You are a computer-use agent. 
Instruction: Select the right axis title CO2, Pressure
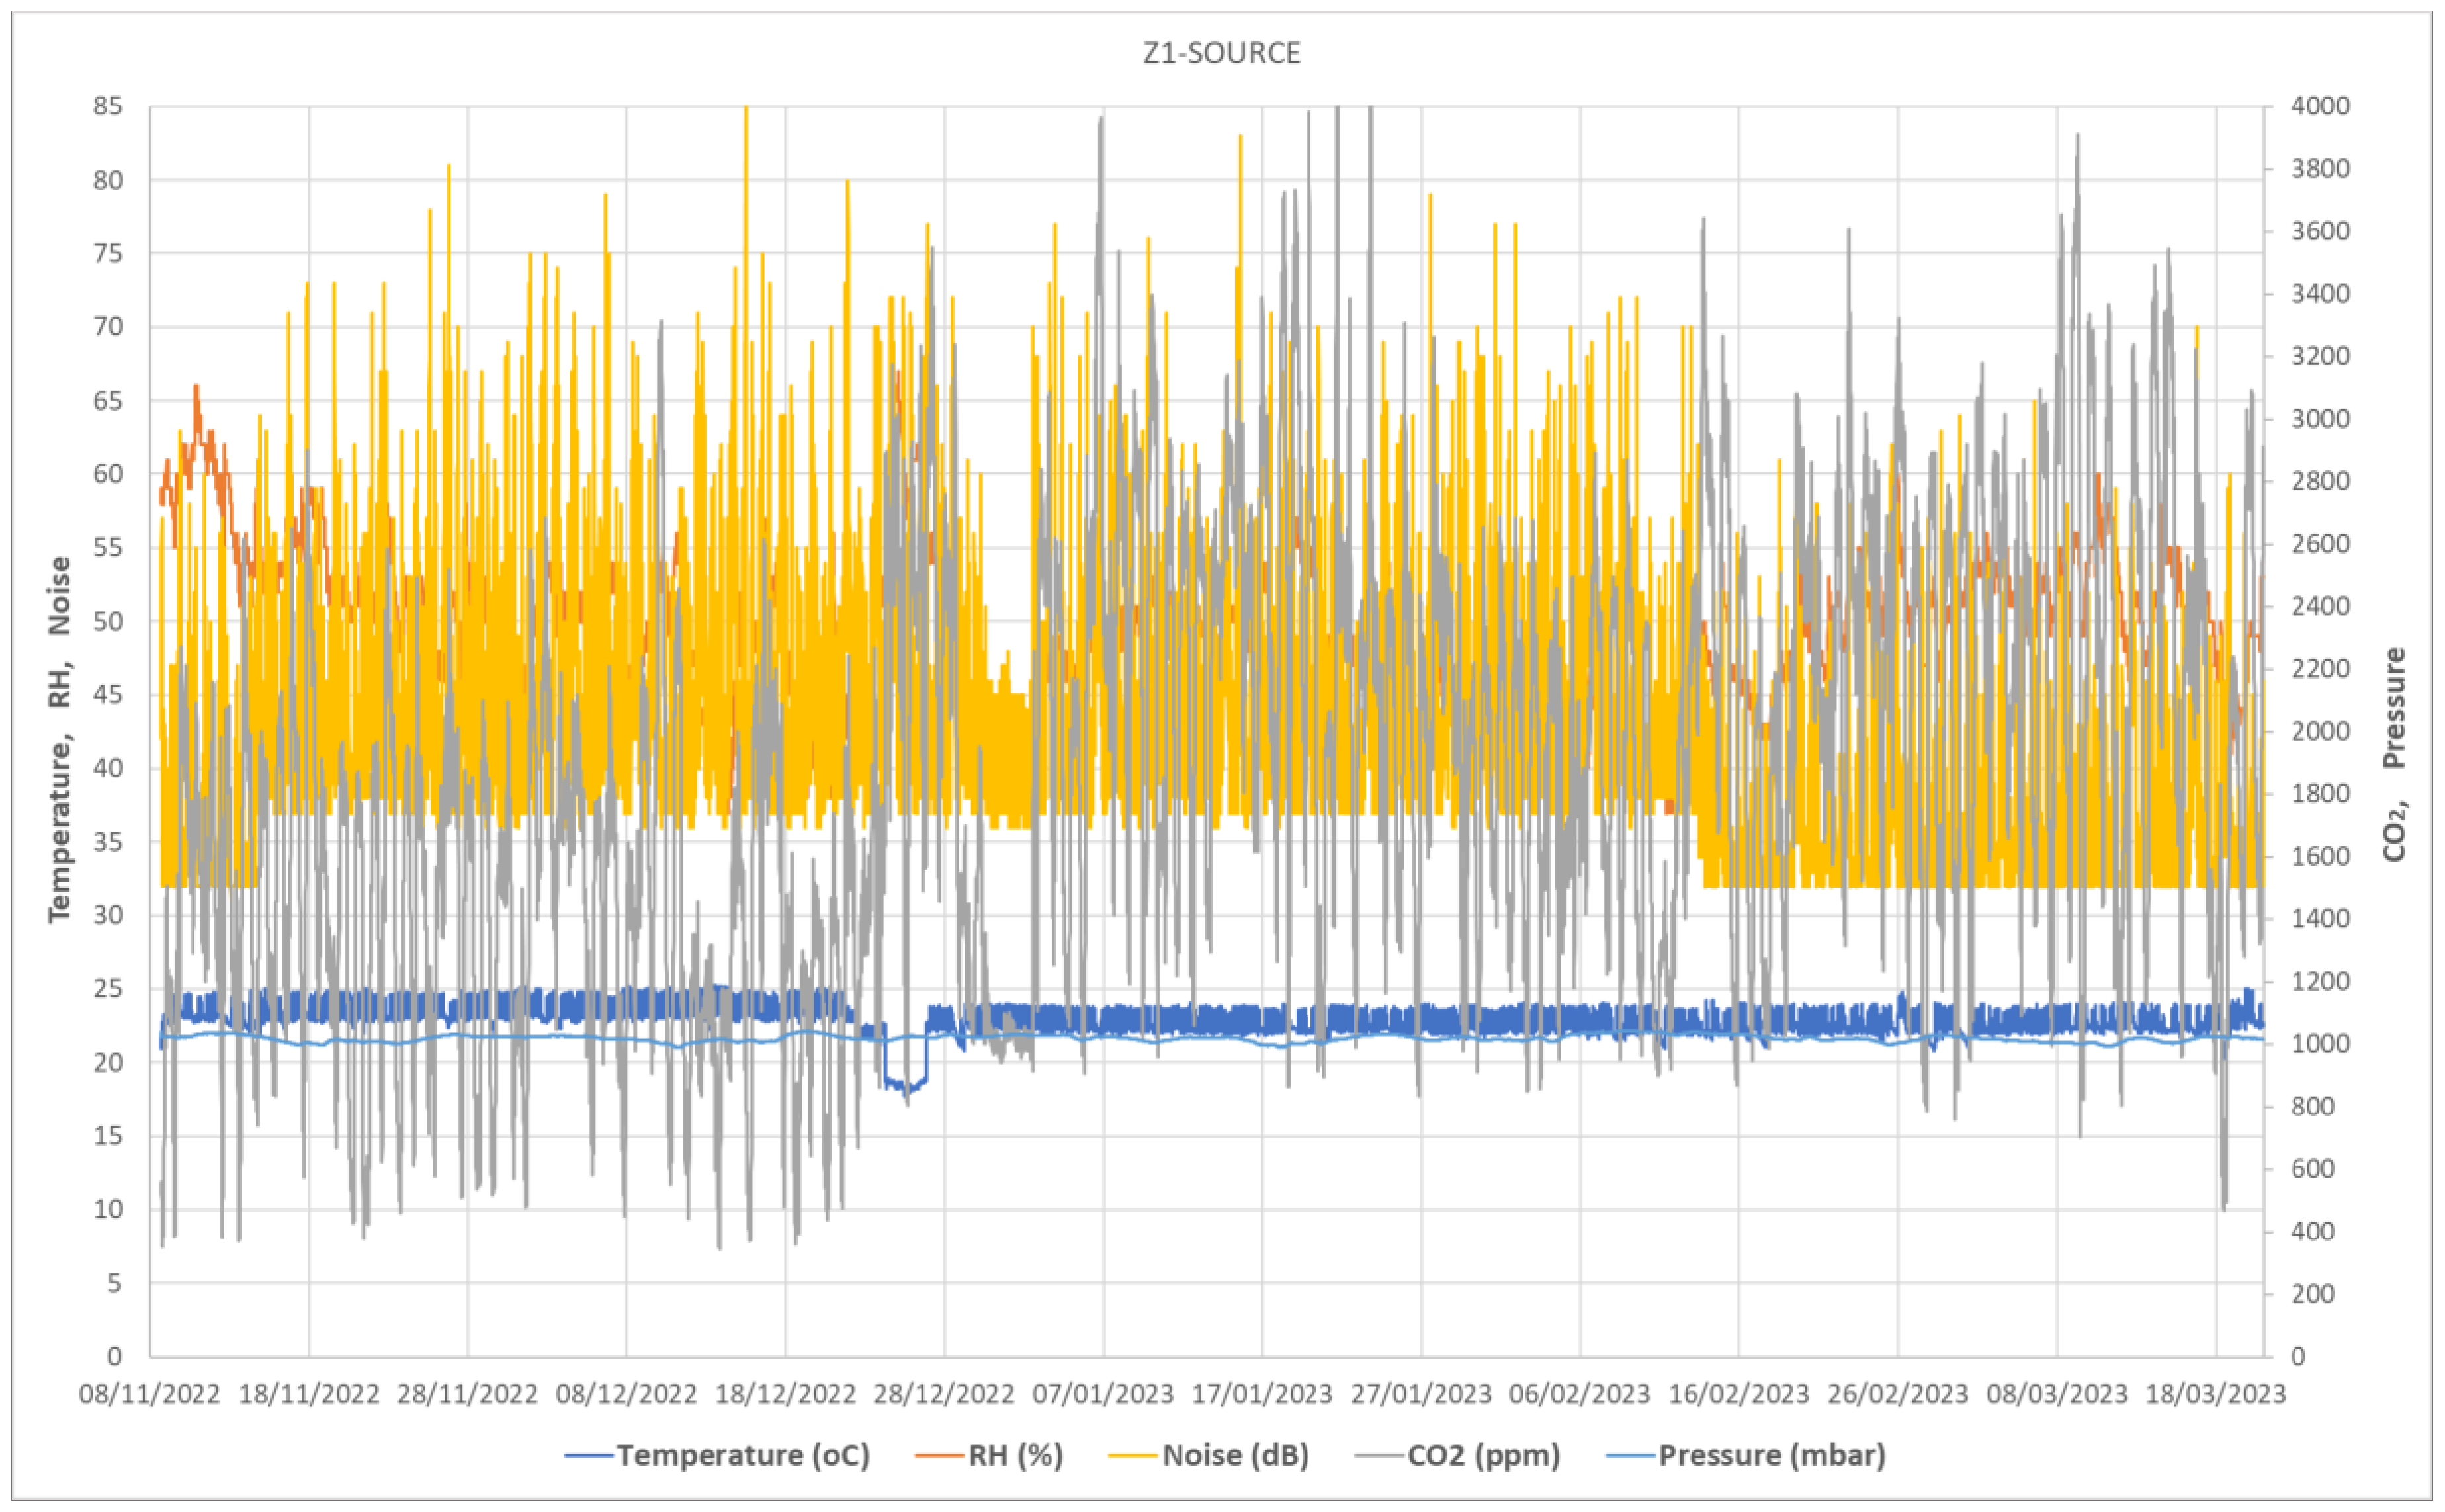[2393, 754]
